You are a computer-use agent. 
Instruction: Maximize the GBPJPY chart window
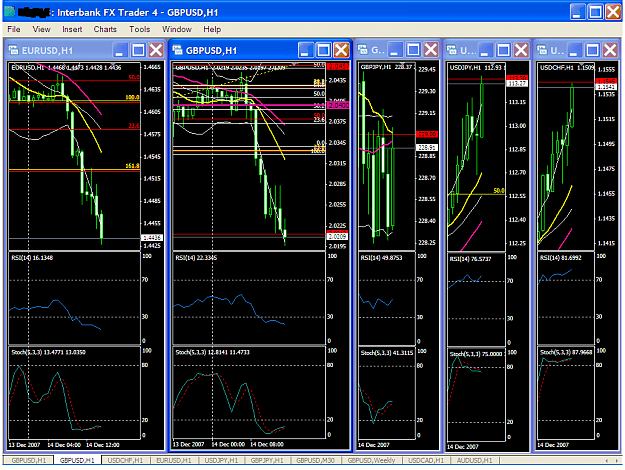(x=413, y=50)
